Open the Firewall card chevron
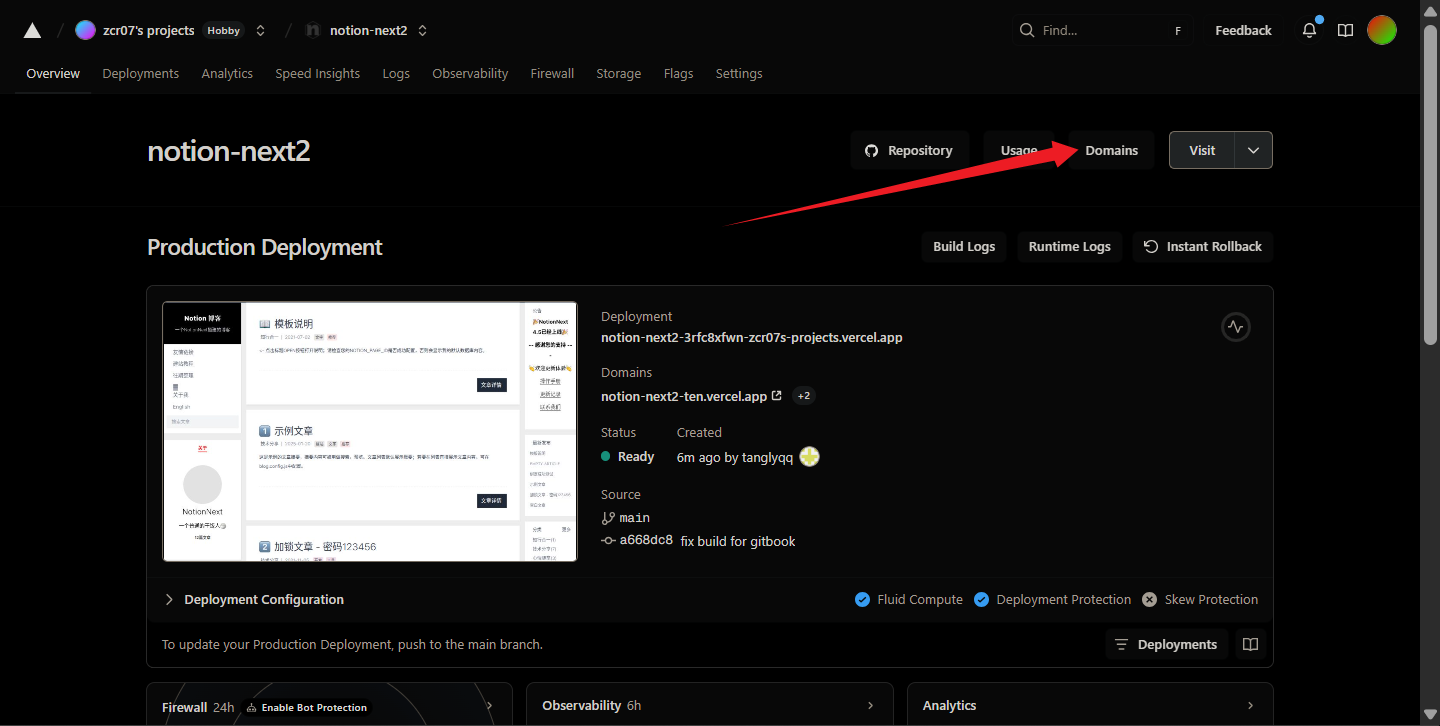The height and width of the screenshot is (726, 1440). [x=489, y=705]
